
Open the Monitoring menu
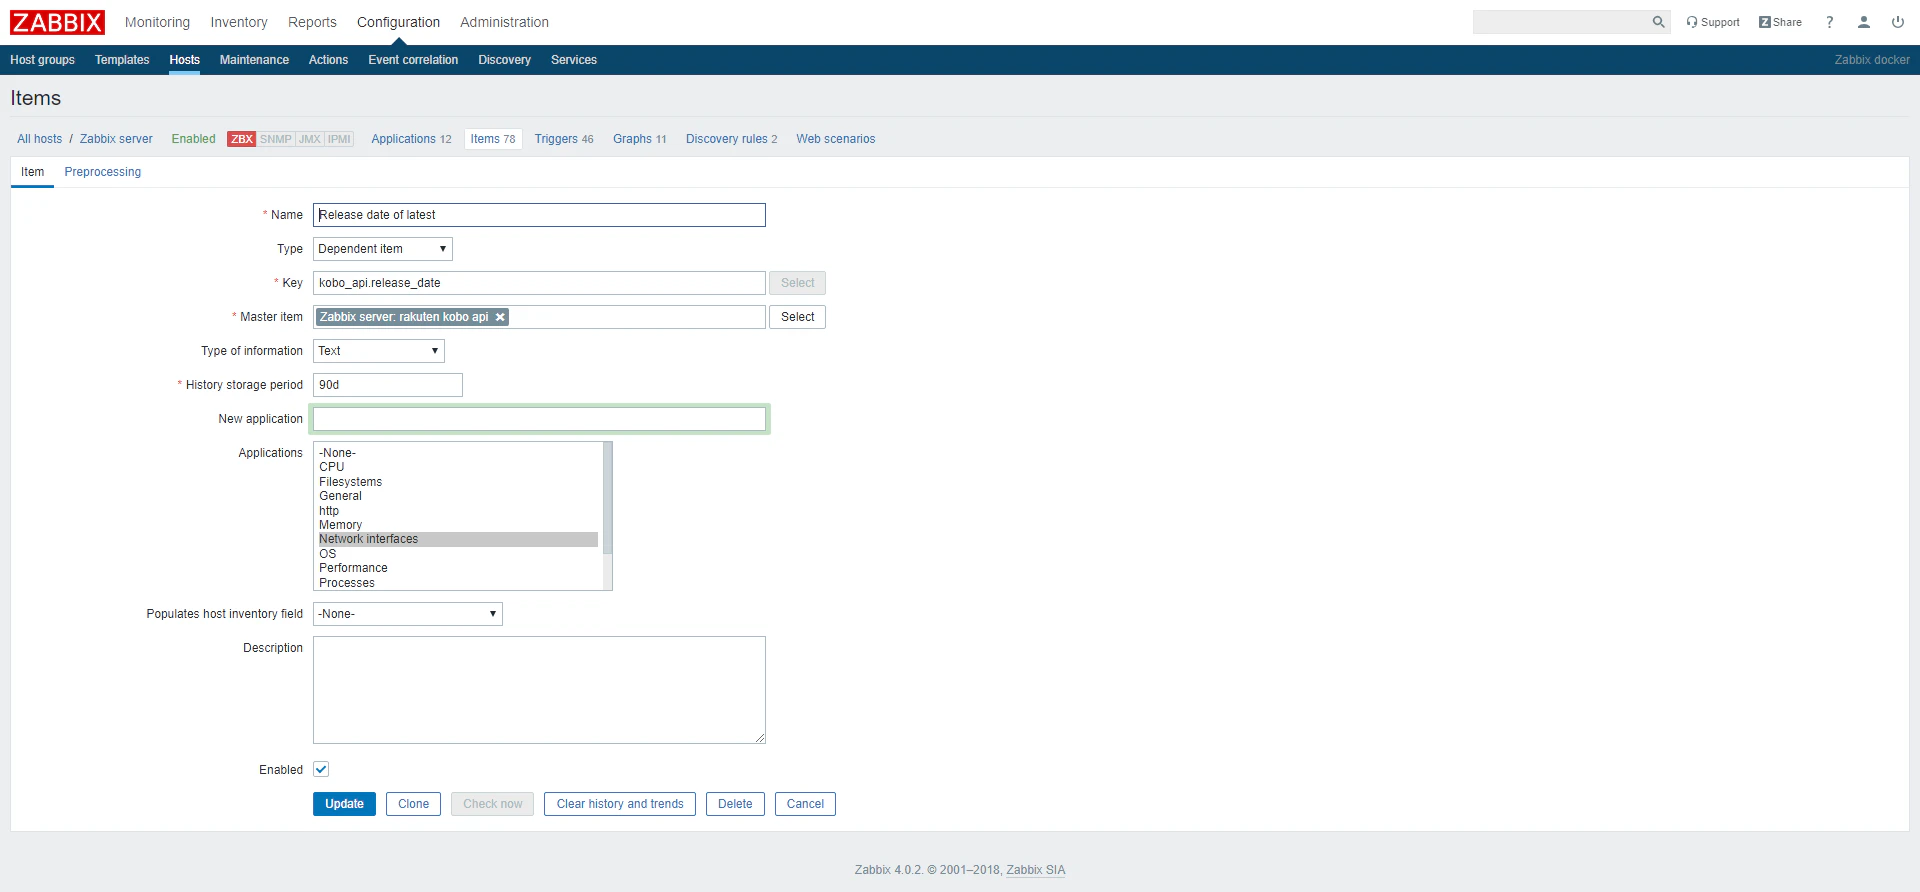[157, 22]
